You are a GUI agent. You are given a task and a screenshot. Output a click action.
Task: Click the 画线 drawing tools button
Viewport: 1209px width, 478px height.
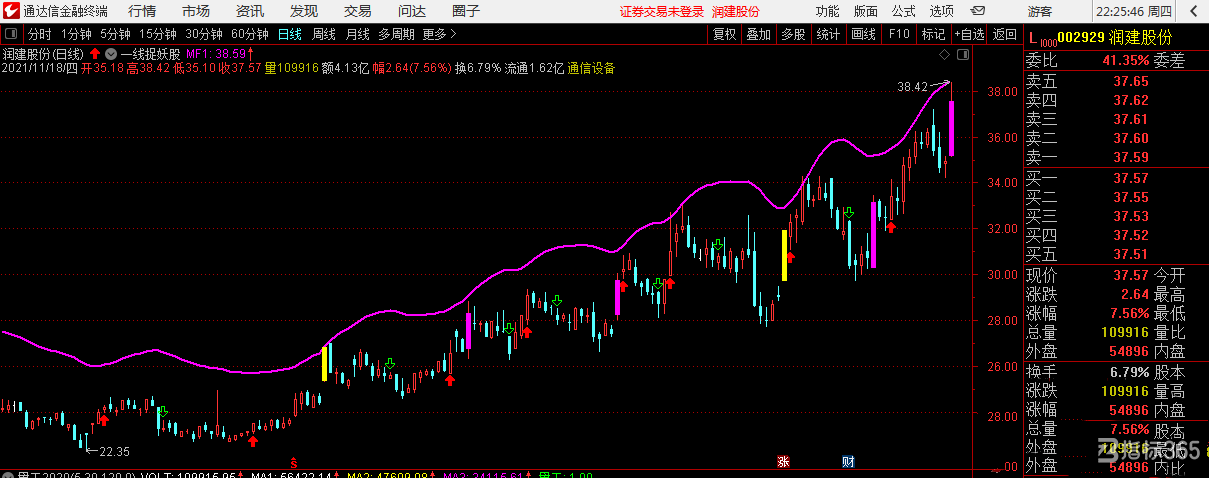point(863,34)
